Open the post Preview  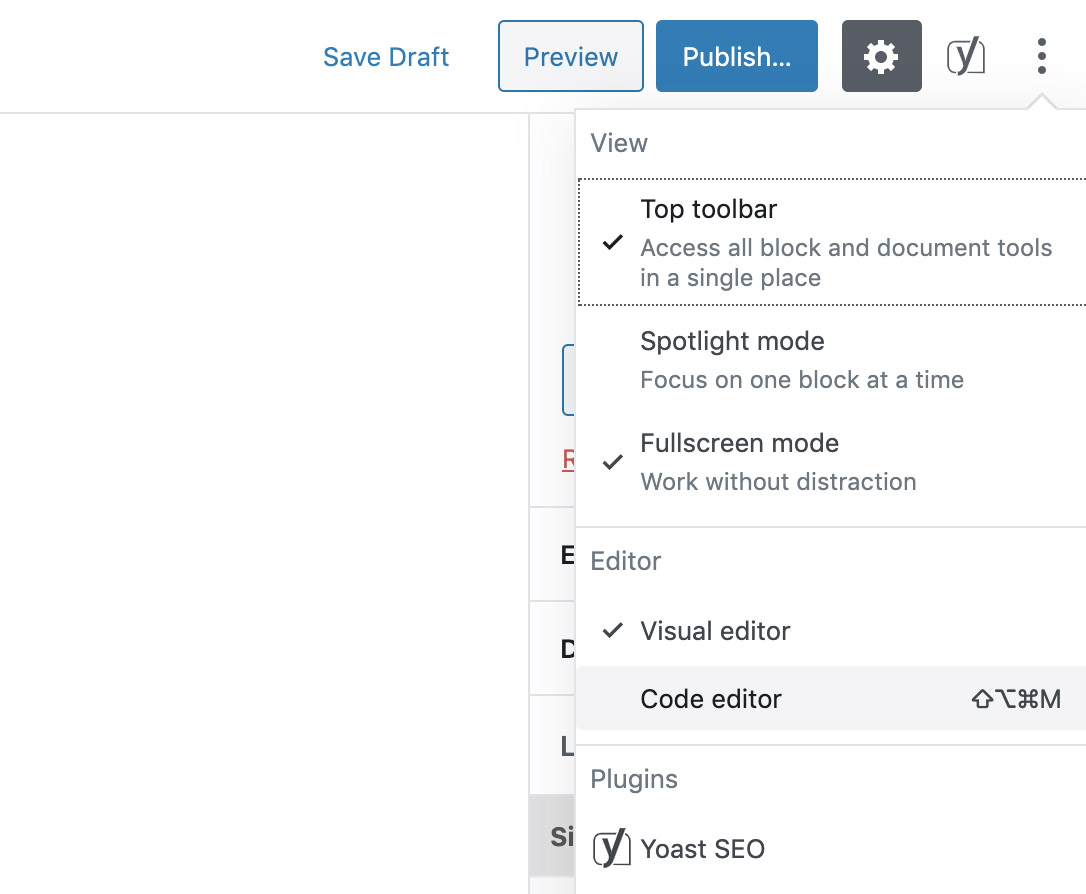coord(570,57)
